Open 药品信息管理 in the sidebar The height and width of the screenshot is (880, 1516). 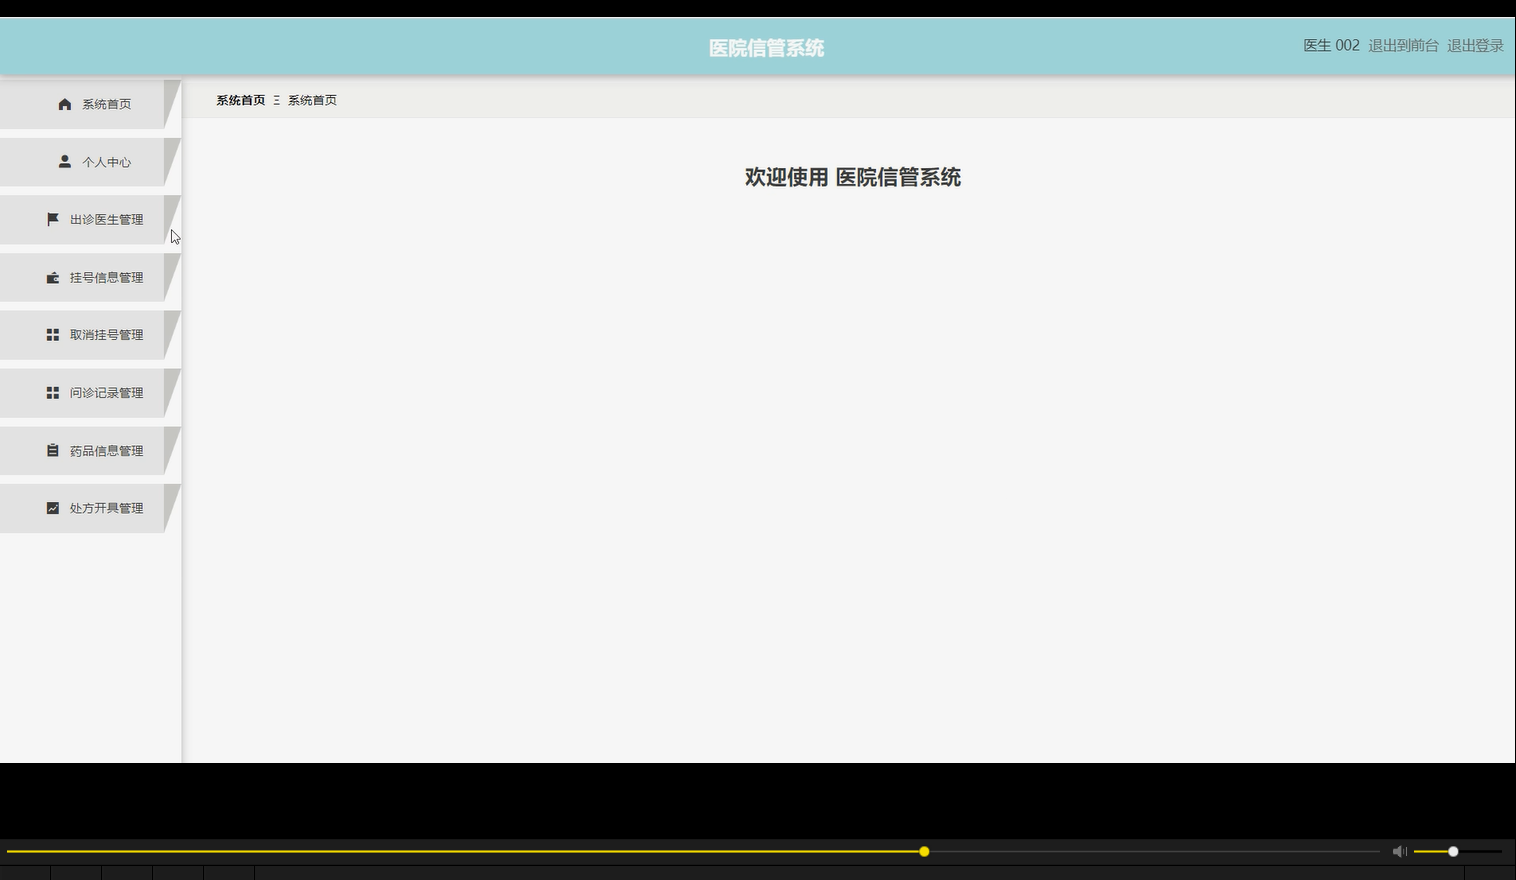click(x=90, y=451)
